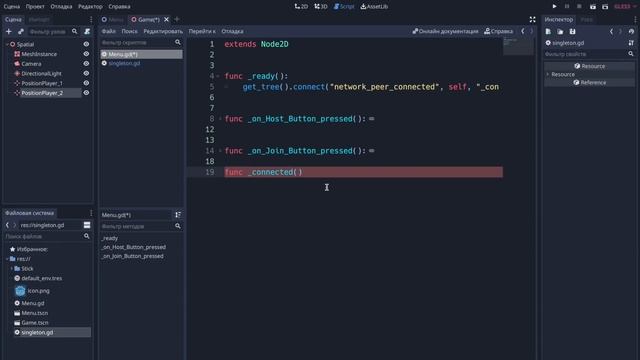Toggle visibility of PositionPlayer_2
Image resolution: width=640 pixels, height=360 pixels.
(x=86, y=93)
